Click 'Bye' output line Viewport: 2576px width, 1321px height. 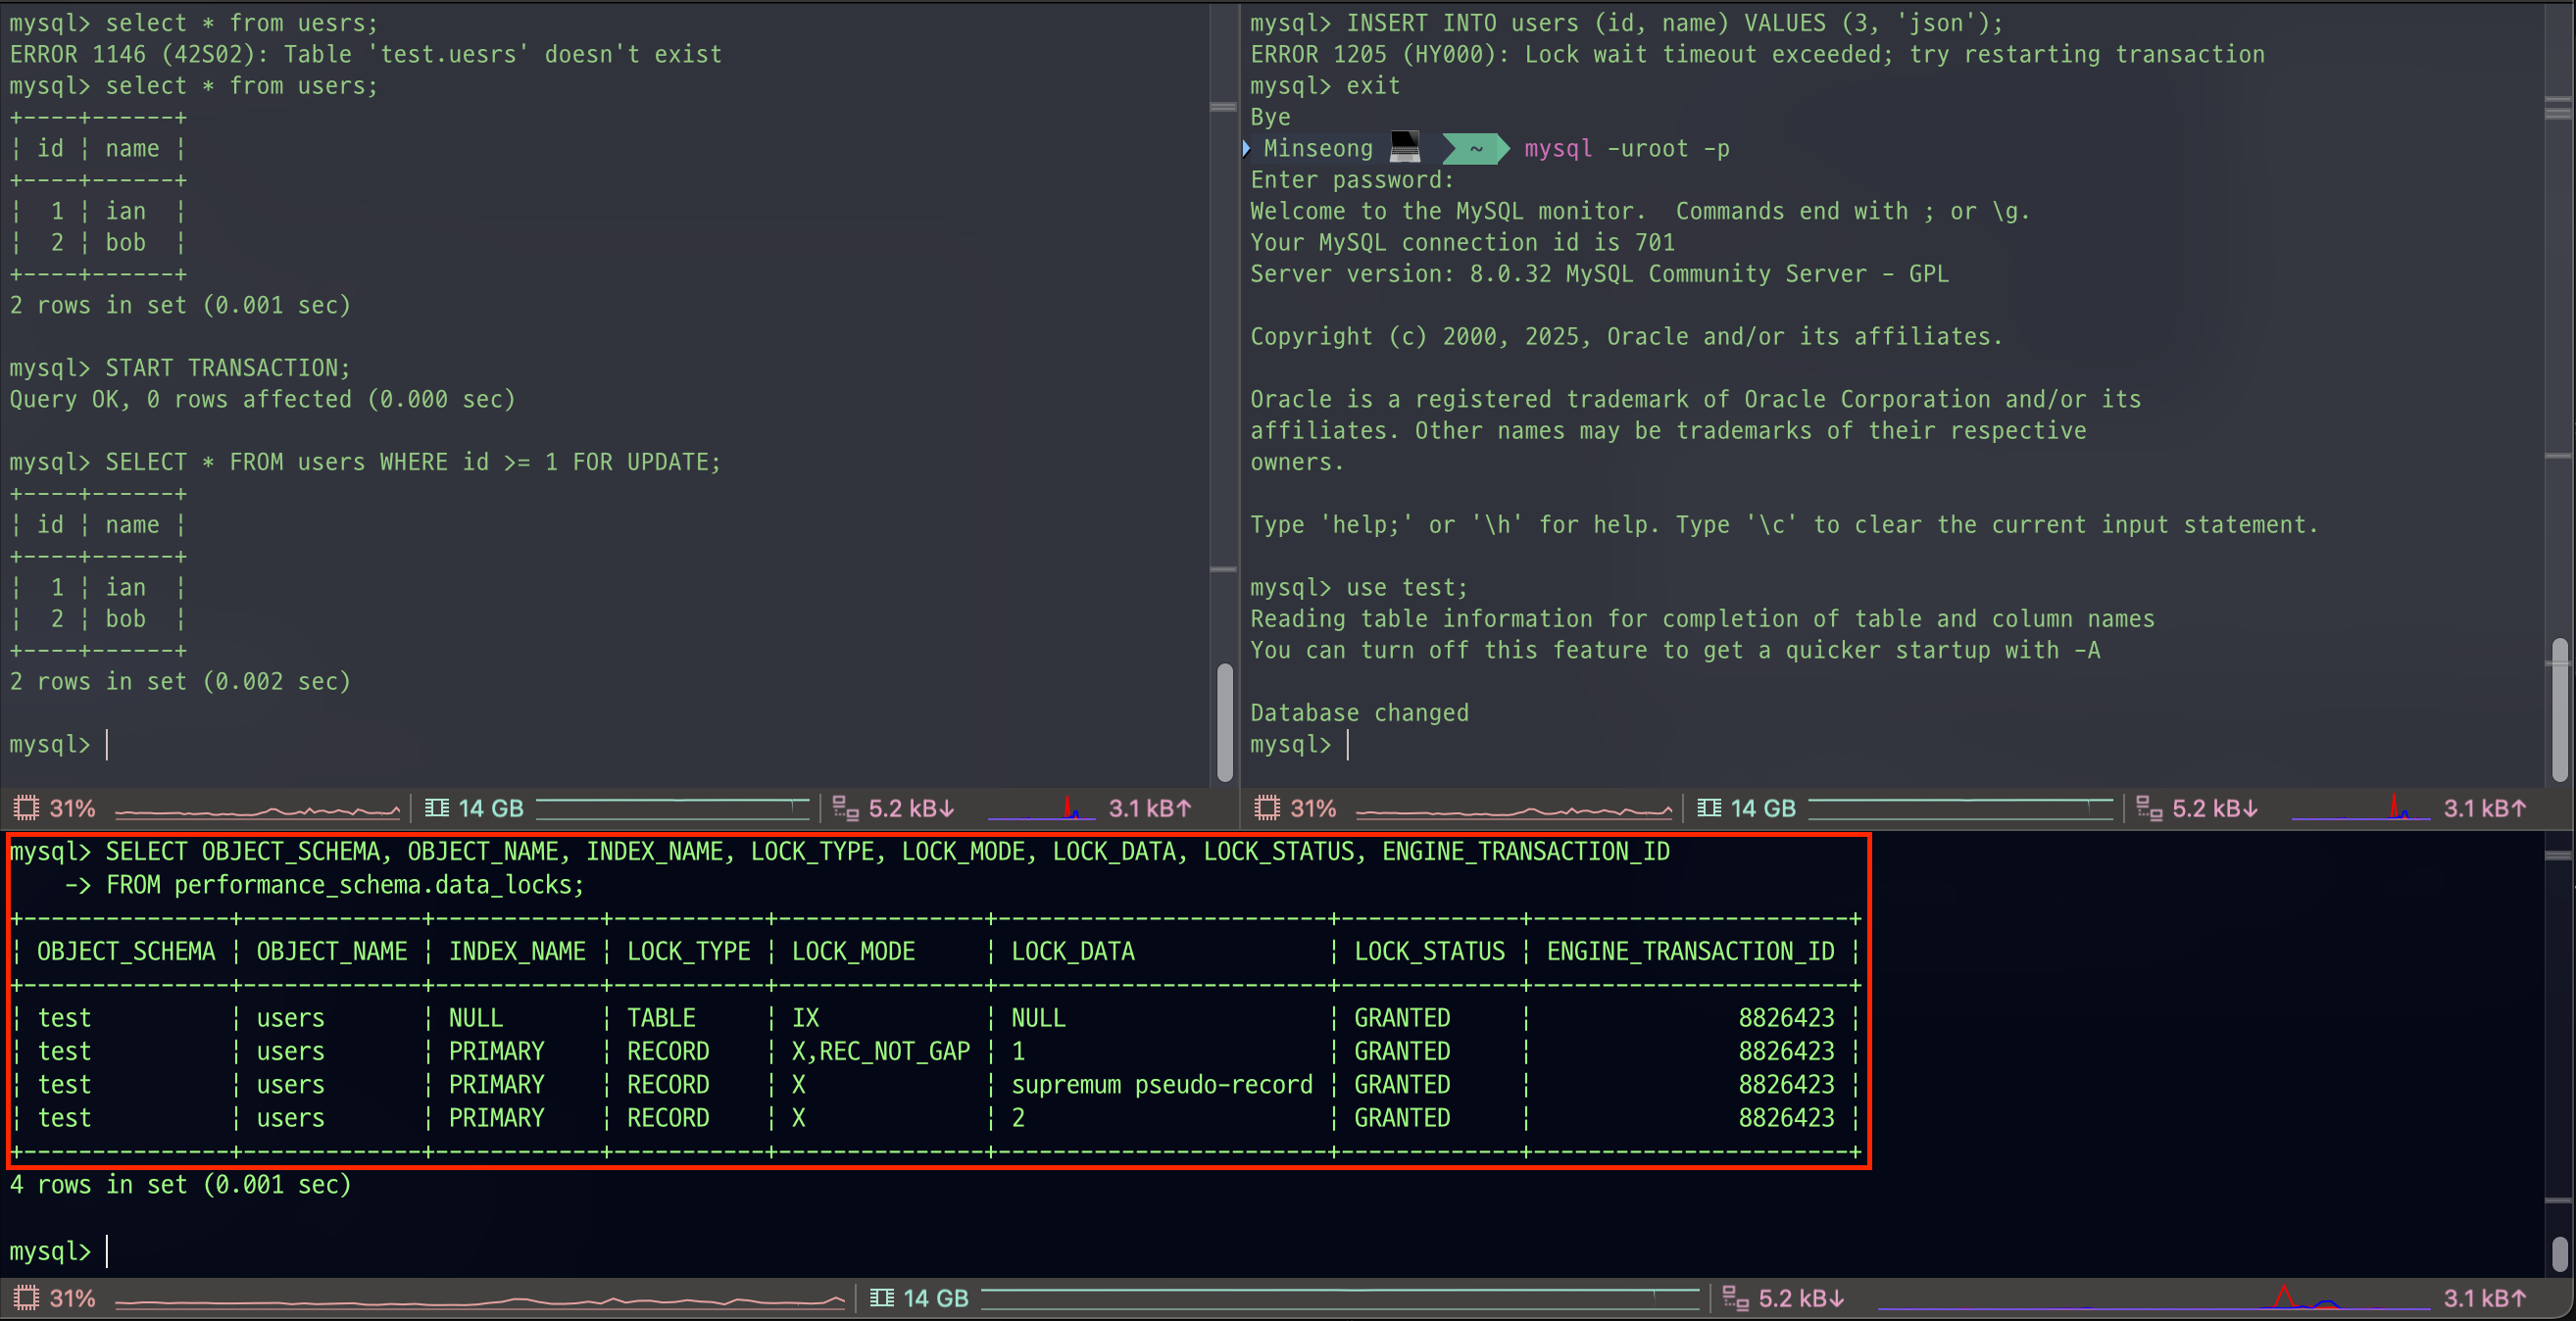1270,117
